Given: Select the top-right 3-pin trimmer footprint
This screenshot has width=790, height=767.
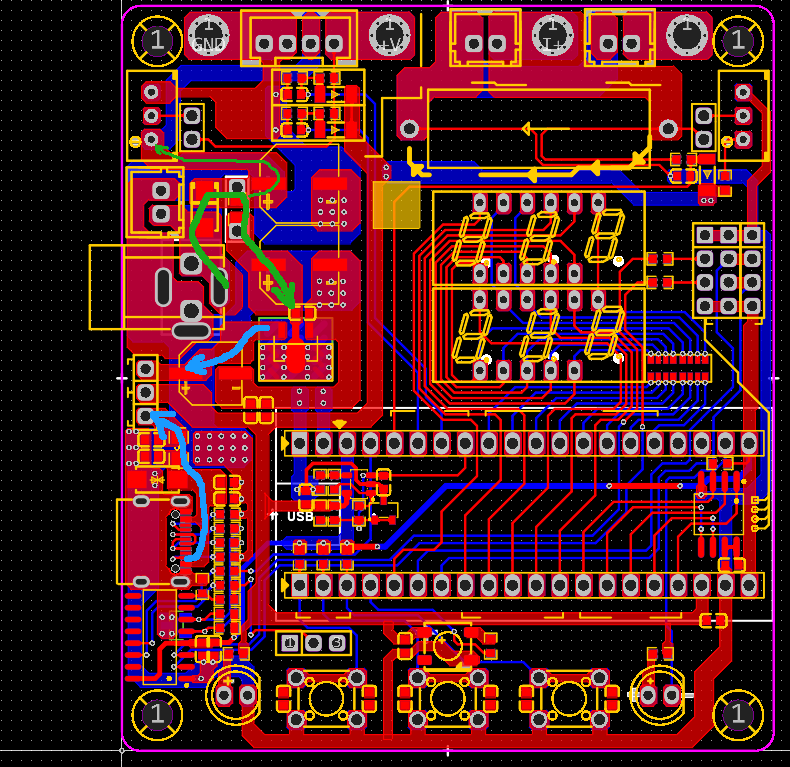Looking at the screenshot, I should tap(743, 116).
